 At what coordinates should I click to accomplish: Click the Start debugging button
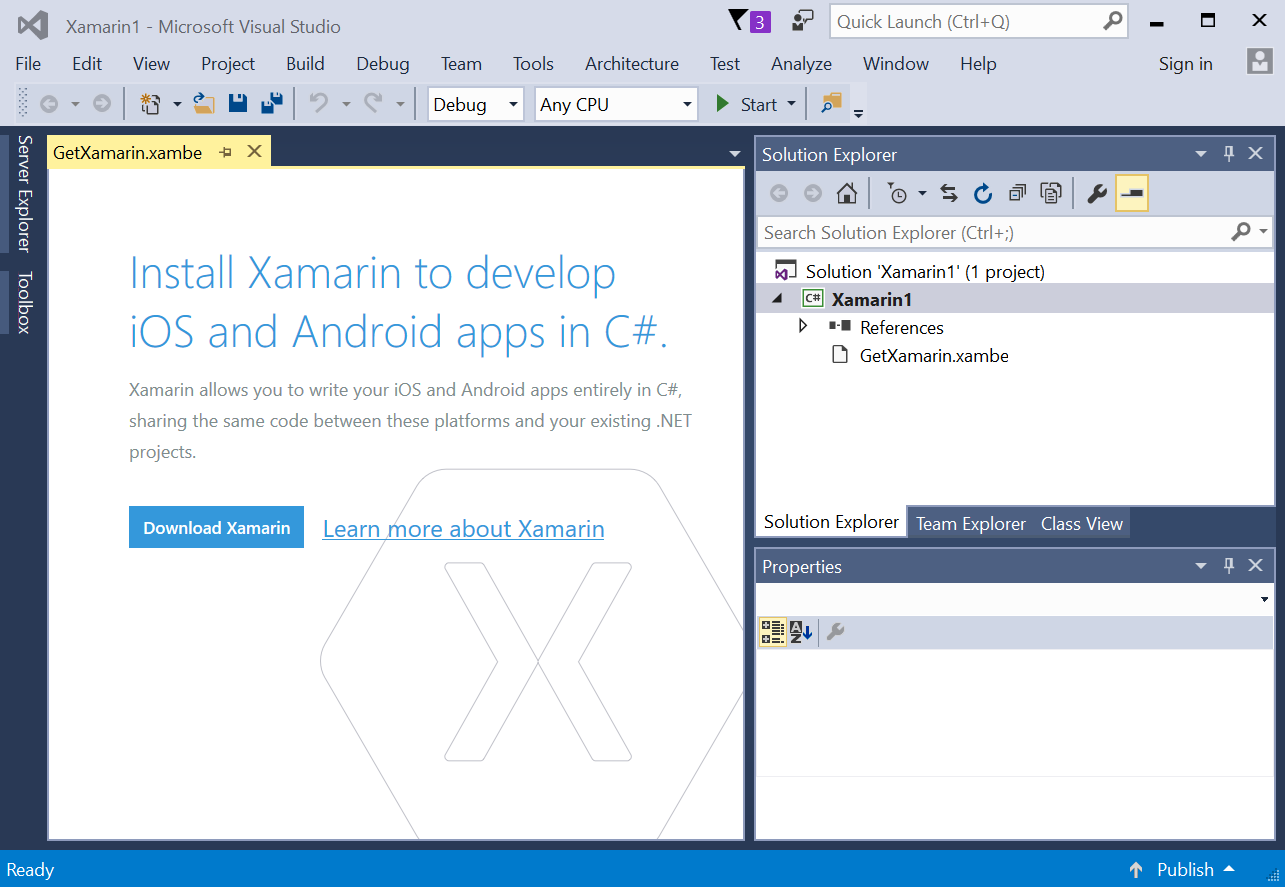click(746, 104)
